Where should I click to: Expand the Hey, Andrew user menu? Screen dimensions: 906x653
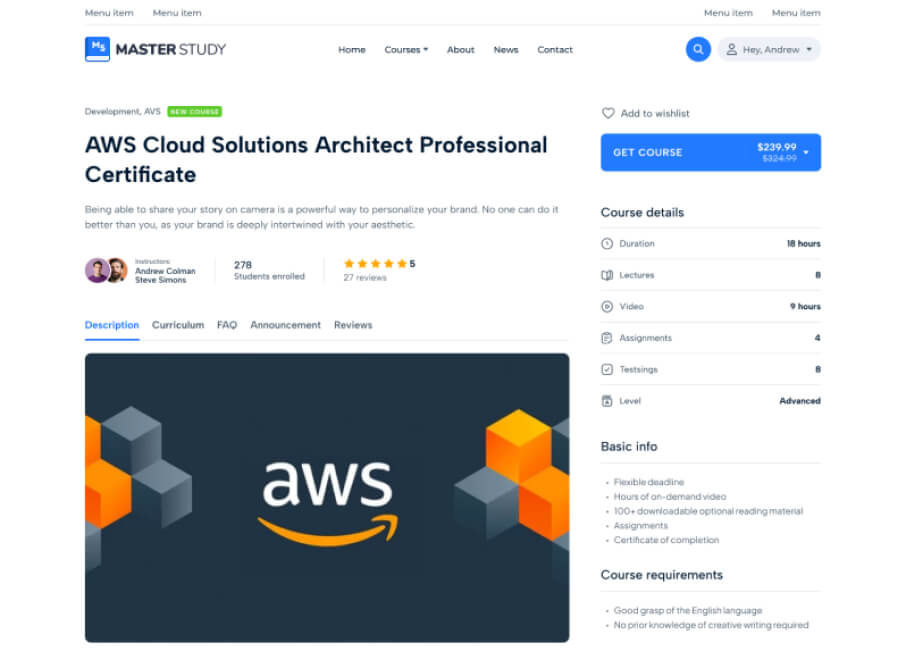coord(768,49)
